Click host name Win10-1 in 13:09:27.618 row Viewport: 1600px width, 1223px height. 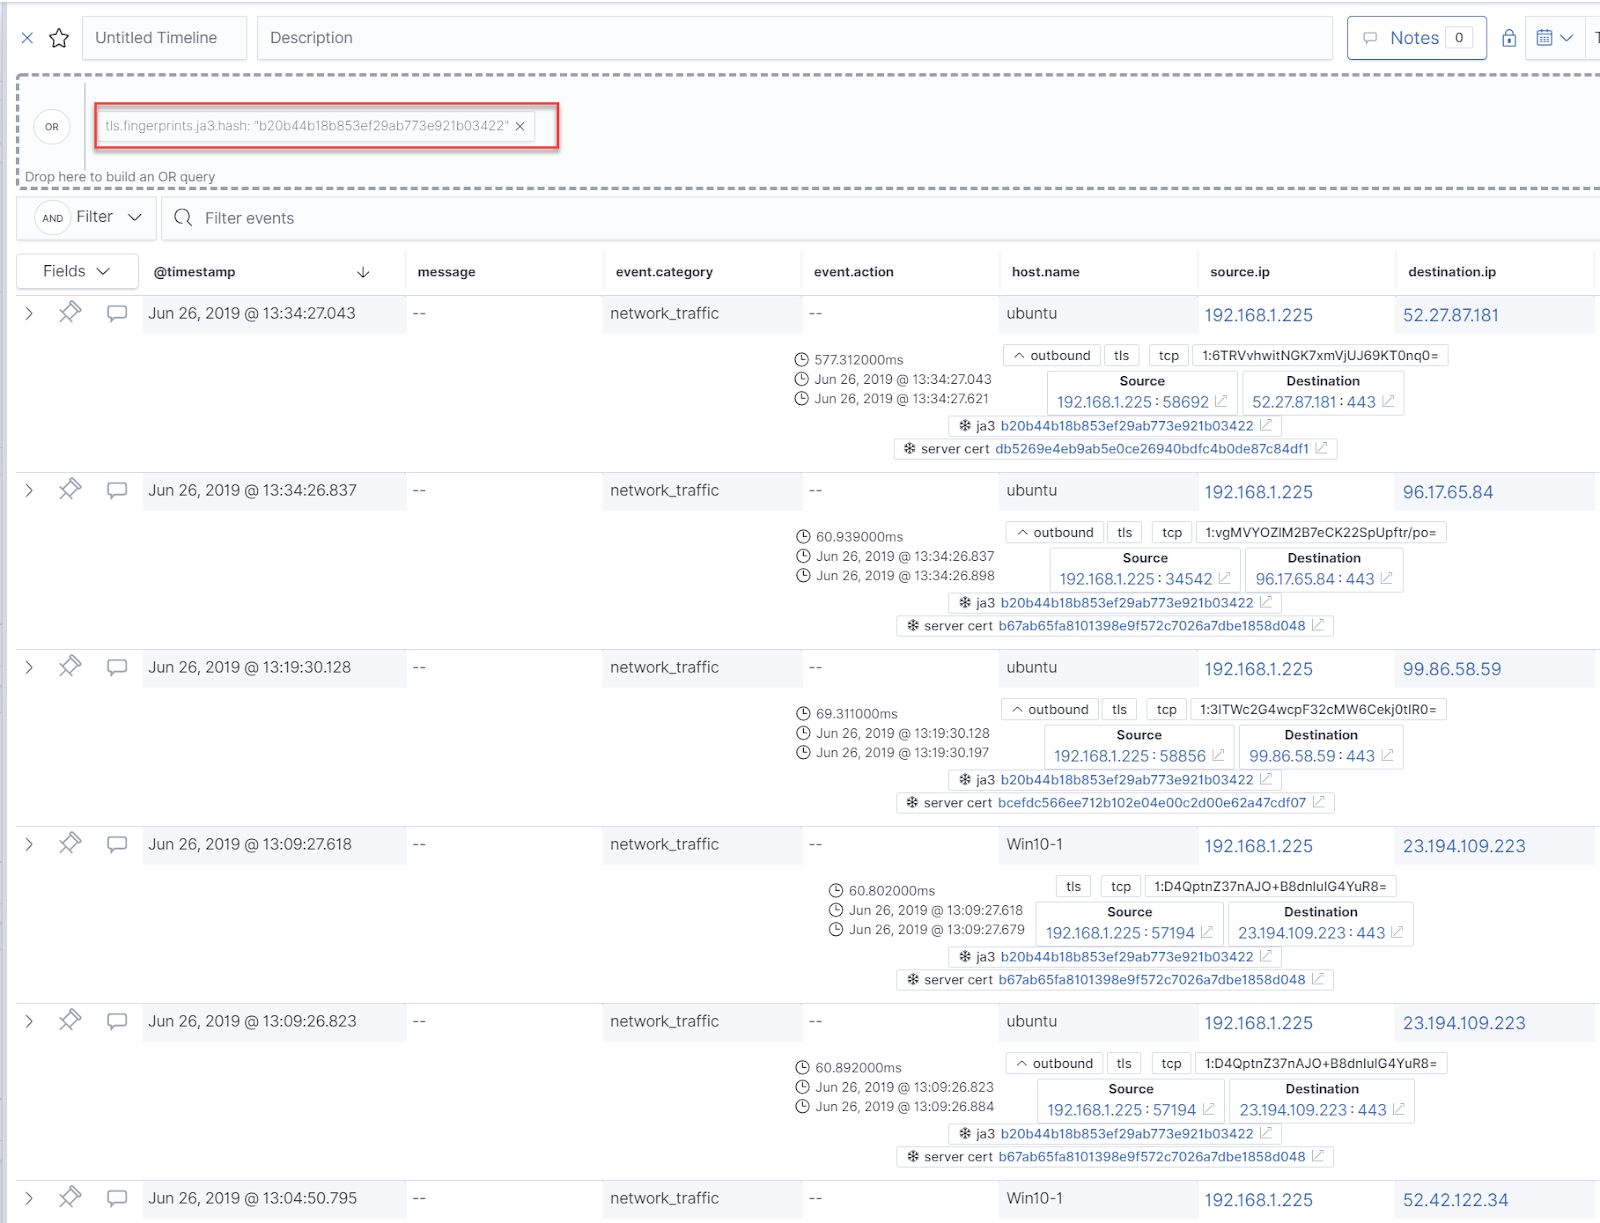pos(1034,844)
